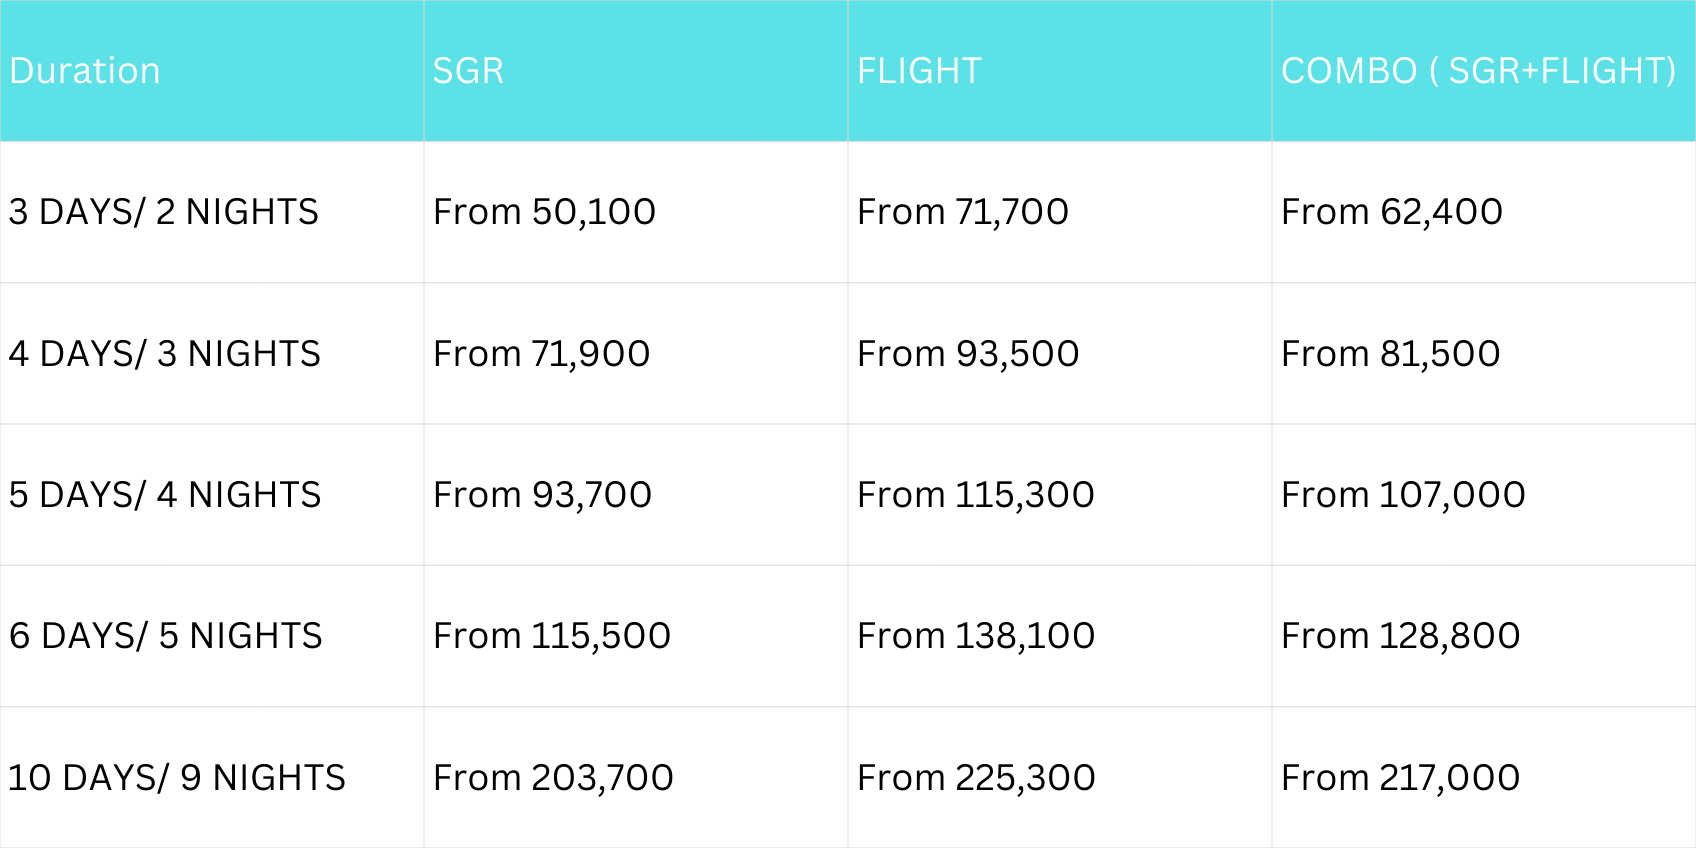Click the From 115,300 flight price

(x=975, y=495)
